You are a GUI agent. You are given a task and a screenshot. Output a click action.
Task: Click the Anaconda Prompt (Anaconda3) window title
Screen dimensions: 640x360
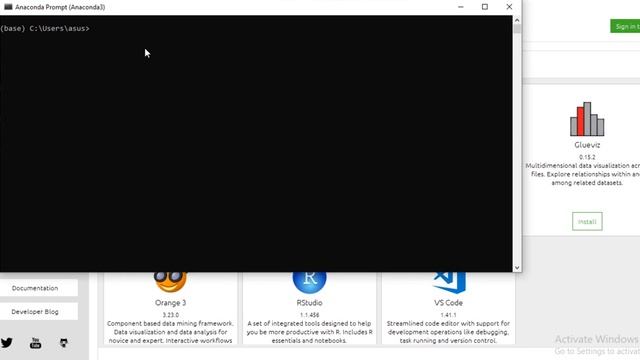coord(60,7)
